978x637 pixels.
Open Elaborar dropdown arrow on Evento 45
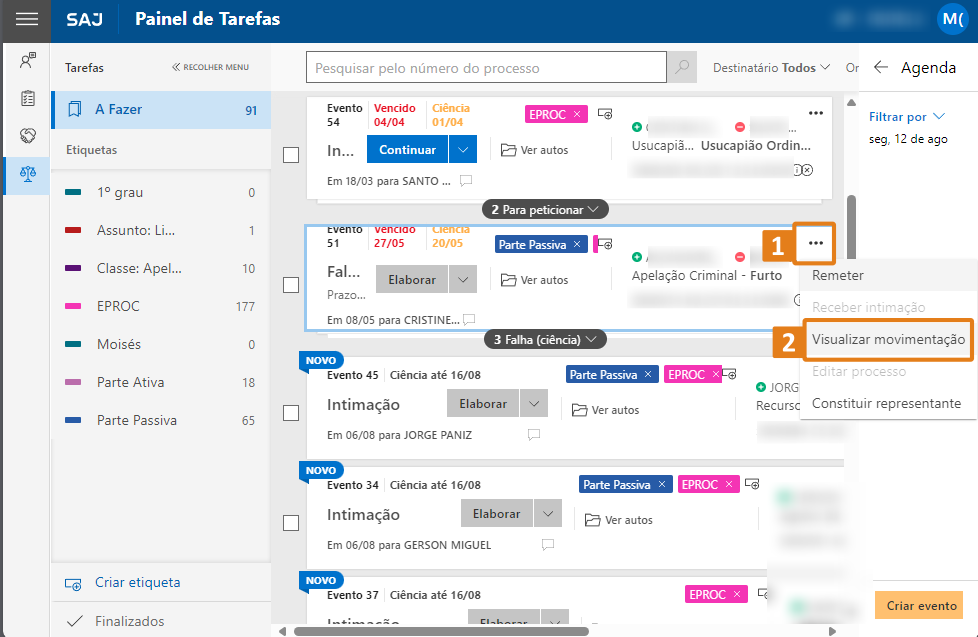[x=534, y=403]
